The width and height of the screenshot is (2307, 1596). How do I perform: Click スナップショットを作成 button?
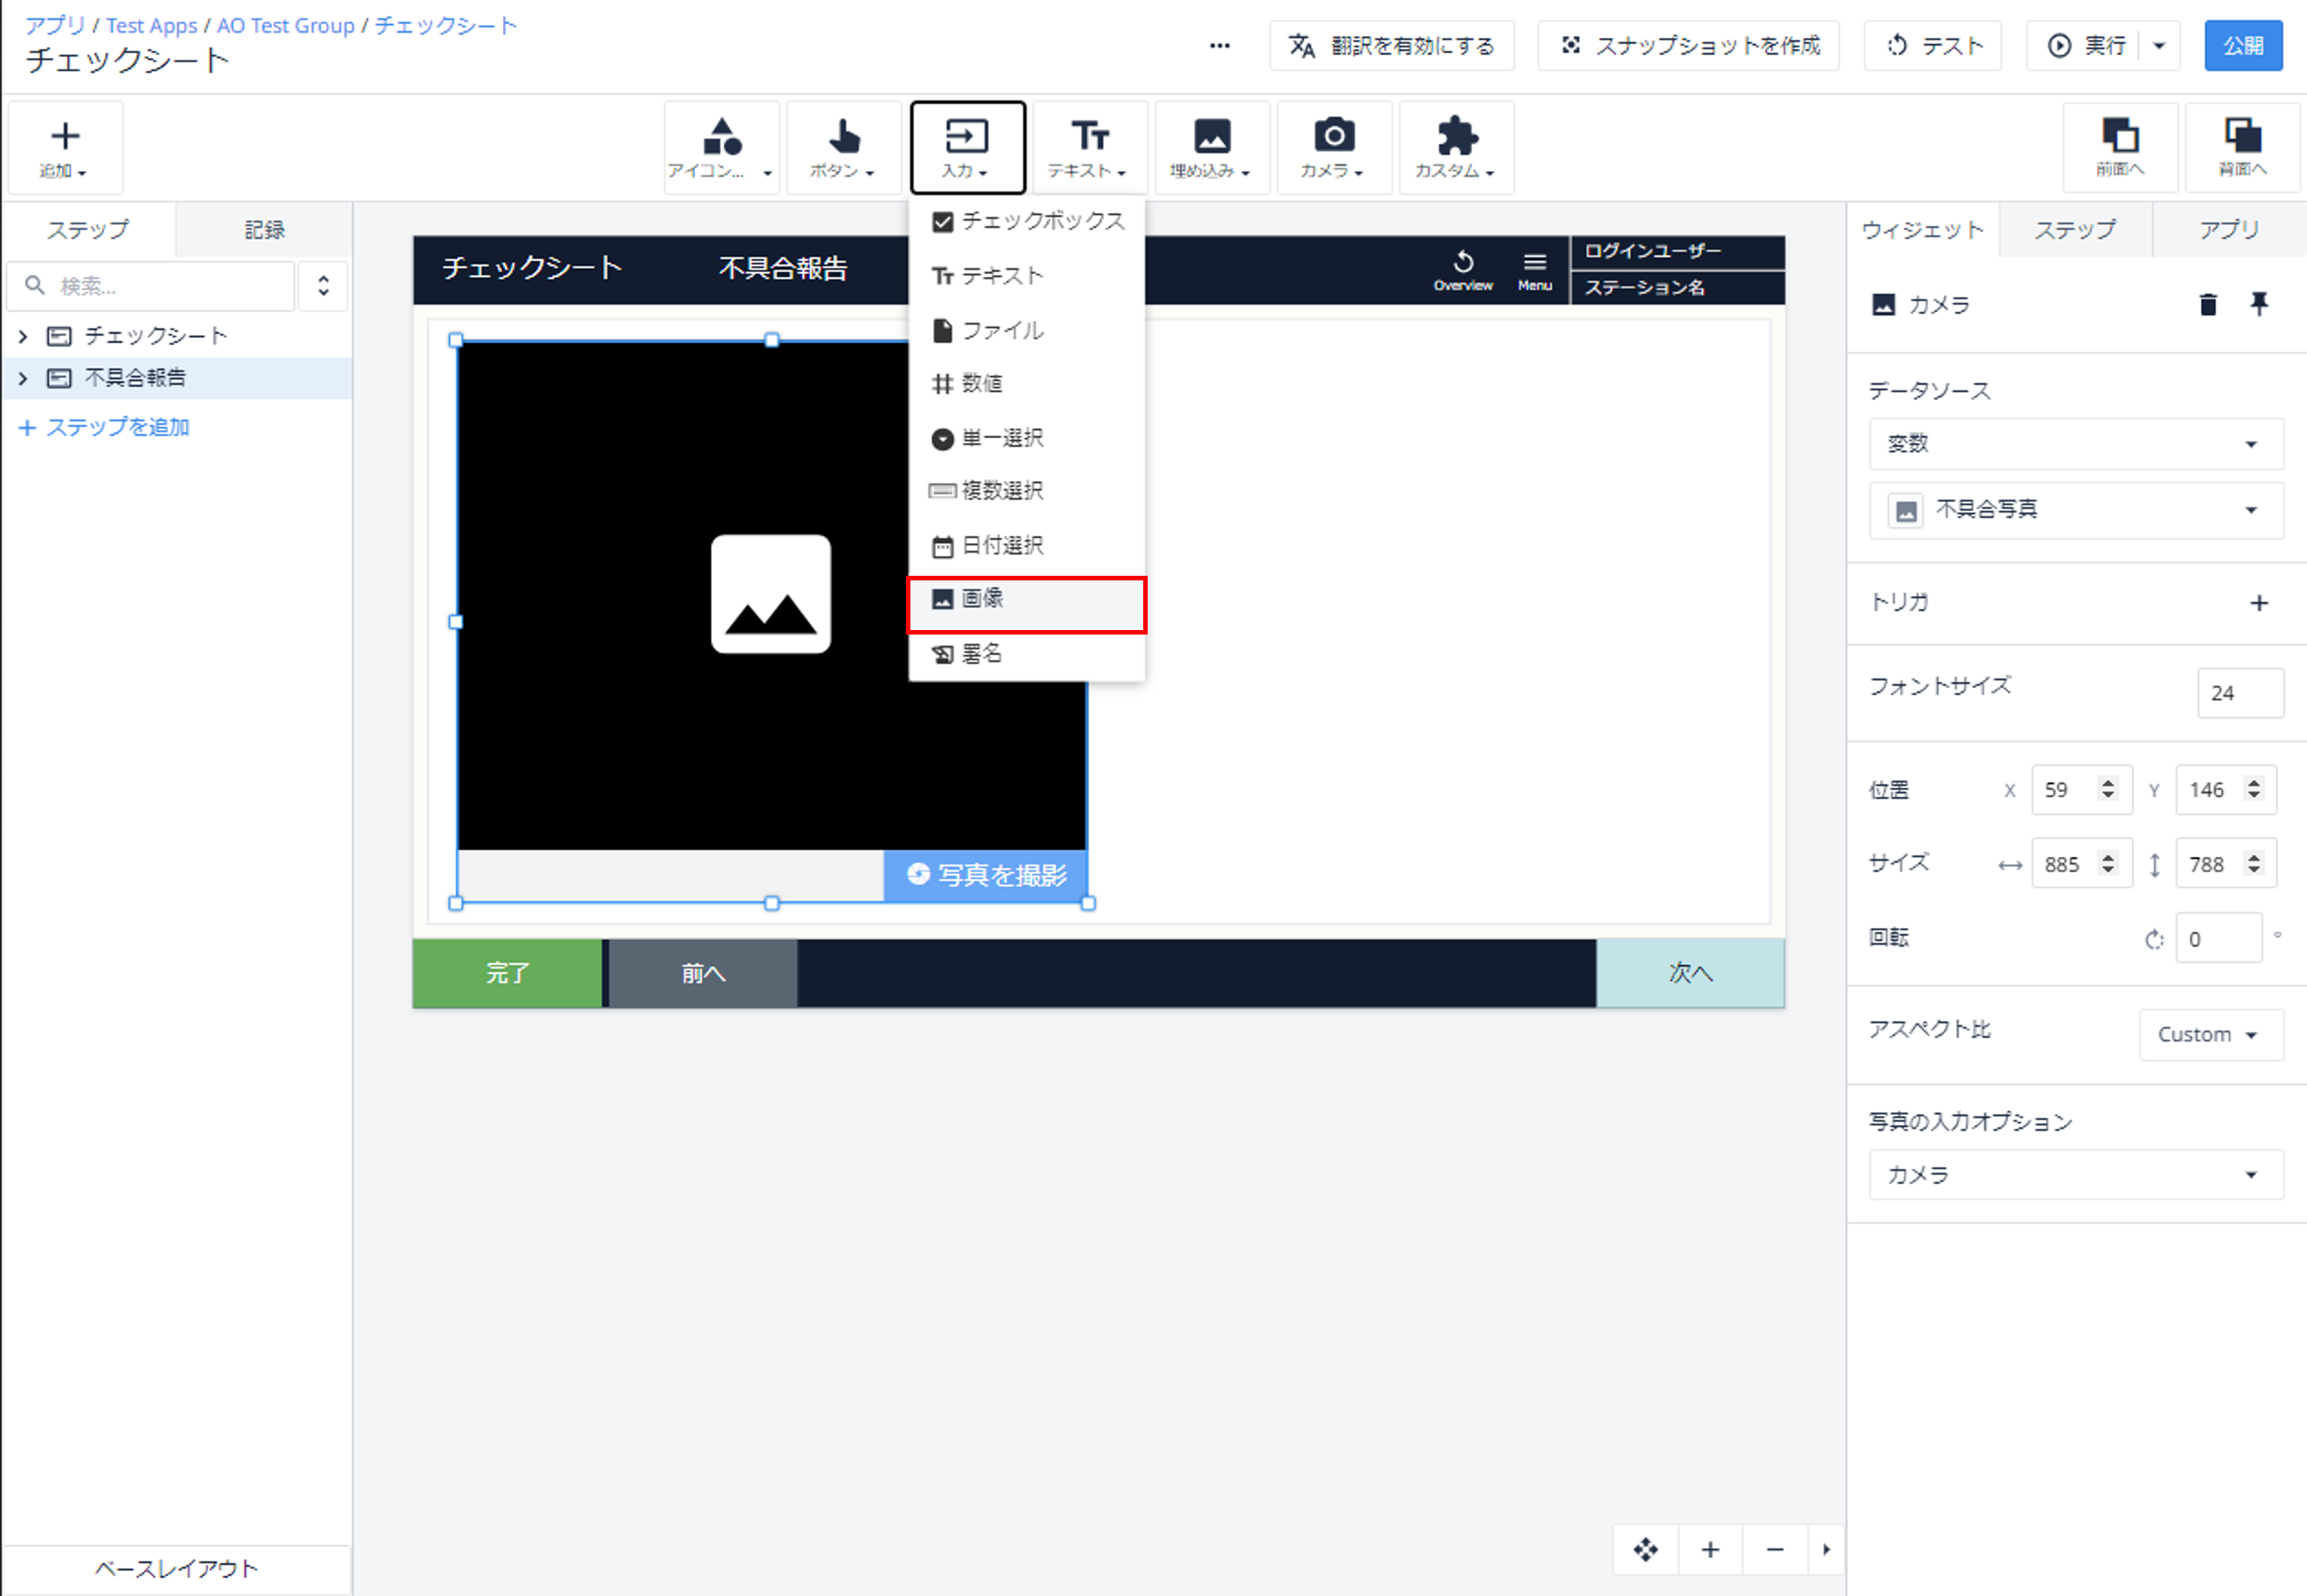pos(1688,45)
